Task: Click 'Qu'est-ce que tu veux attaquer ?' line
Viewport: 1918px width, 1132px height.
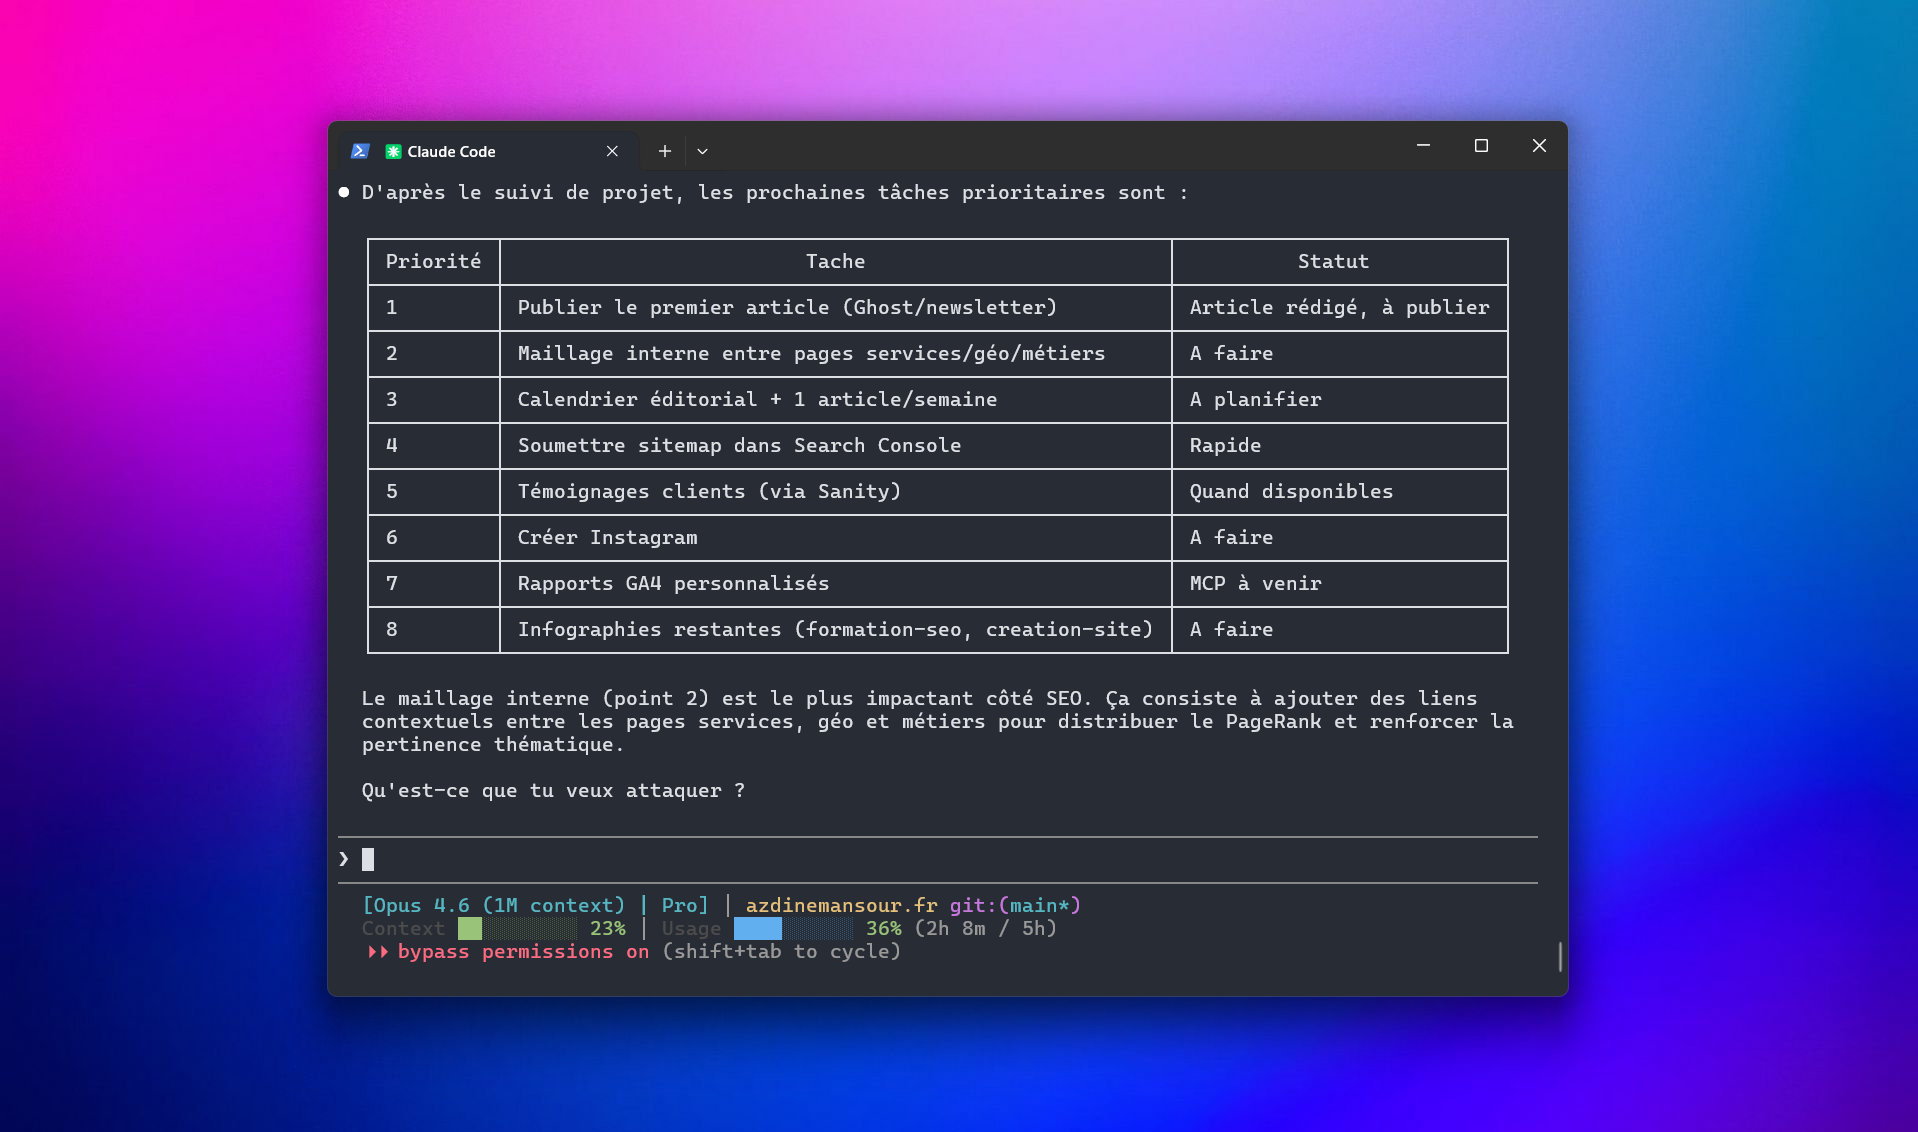Action: [553, 790]
